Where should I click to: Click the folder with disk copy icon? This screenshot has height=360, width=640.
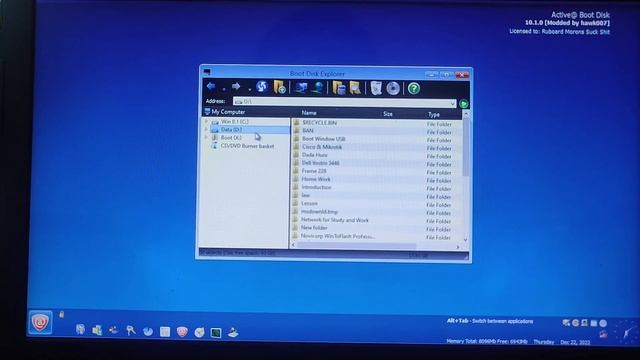point(339,88)
